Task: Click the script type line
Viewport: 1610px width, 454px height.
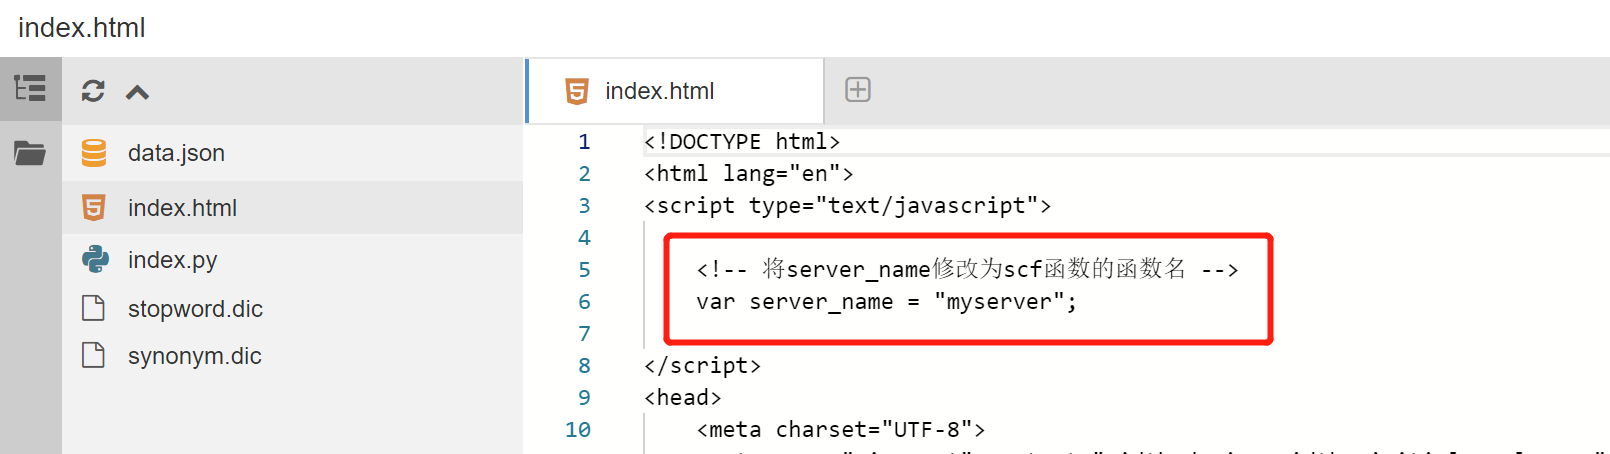Action: click(848, 206)
